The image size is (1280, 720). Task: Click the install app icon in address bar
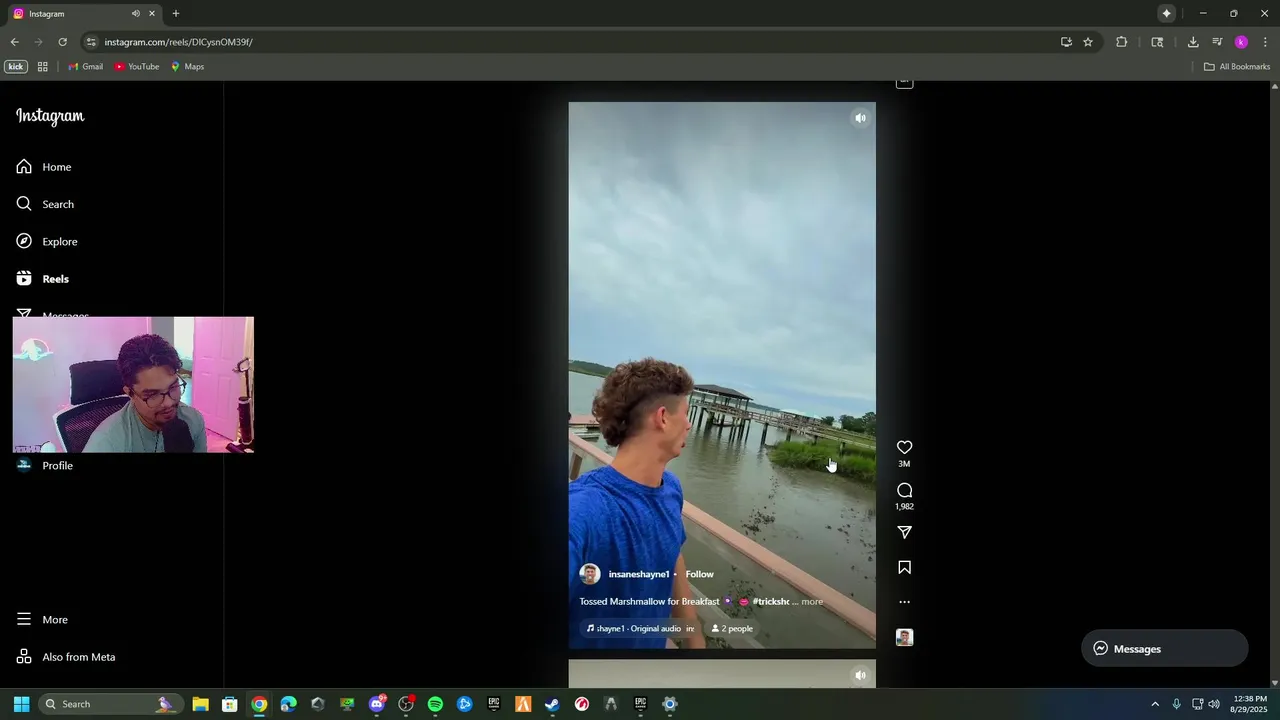tap(1066, 42)
